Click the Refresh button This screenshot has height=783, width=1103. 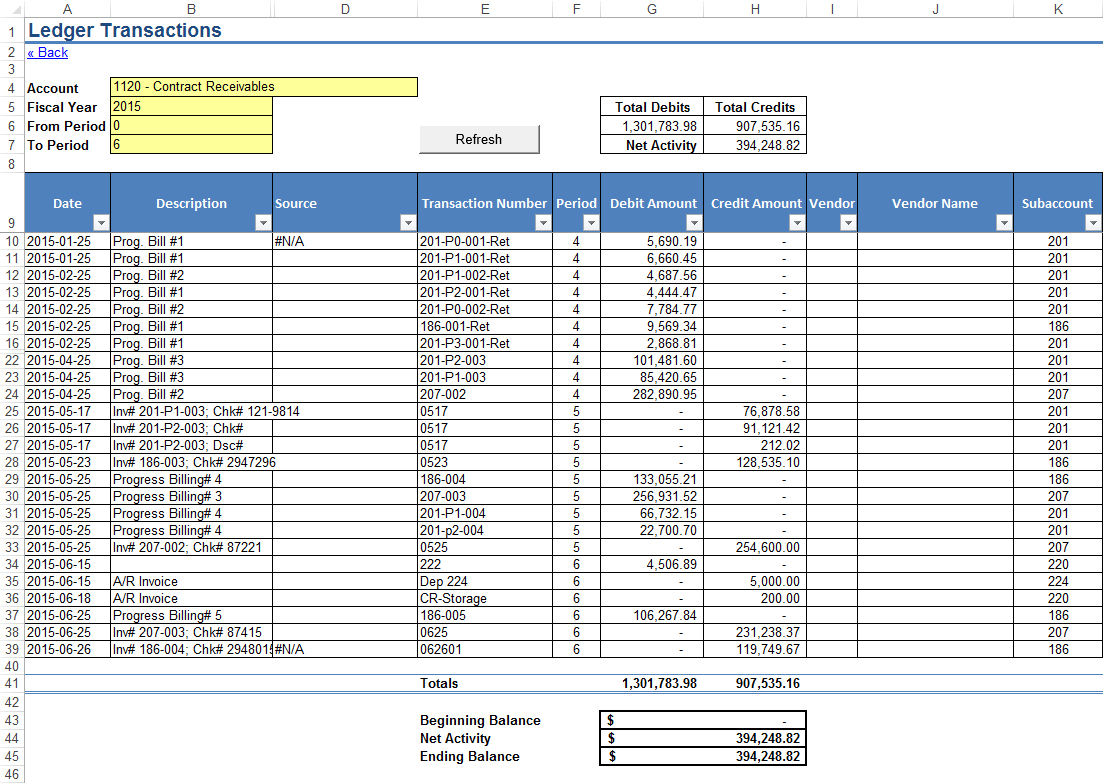pos(479,139)
